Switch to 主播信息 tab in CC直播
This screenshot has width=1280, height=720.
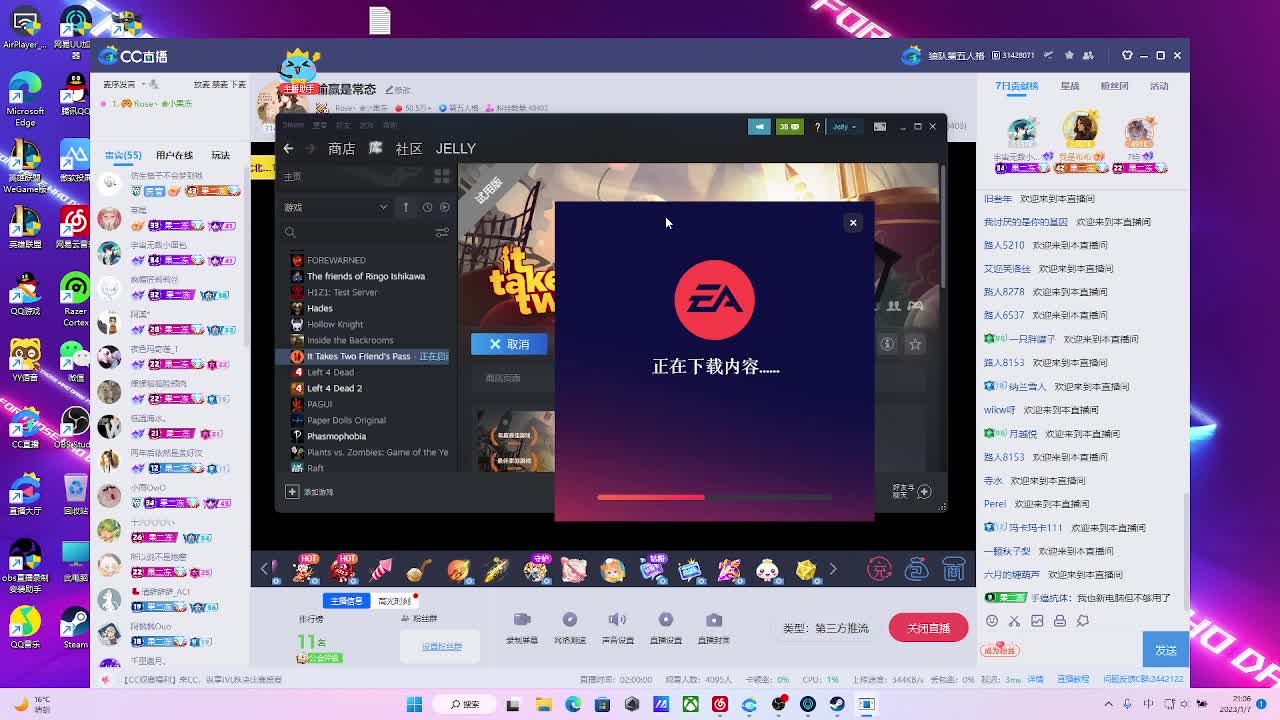click(346, 600)
